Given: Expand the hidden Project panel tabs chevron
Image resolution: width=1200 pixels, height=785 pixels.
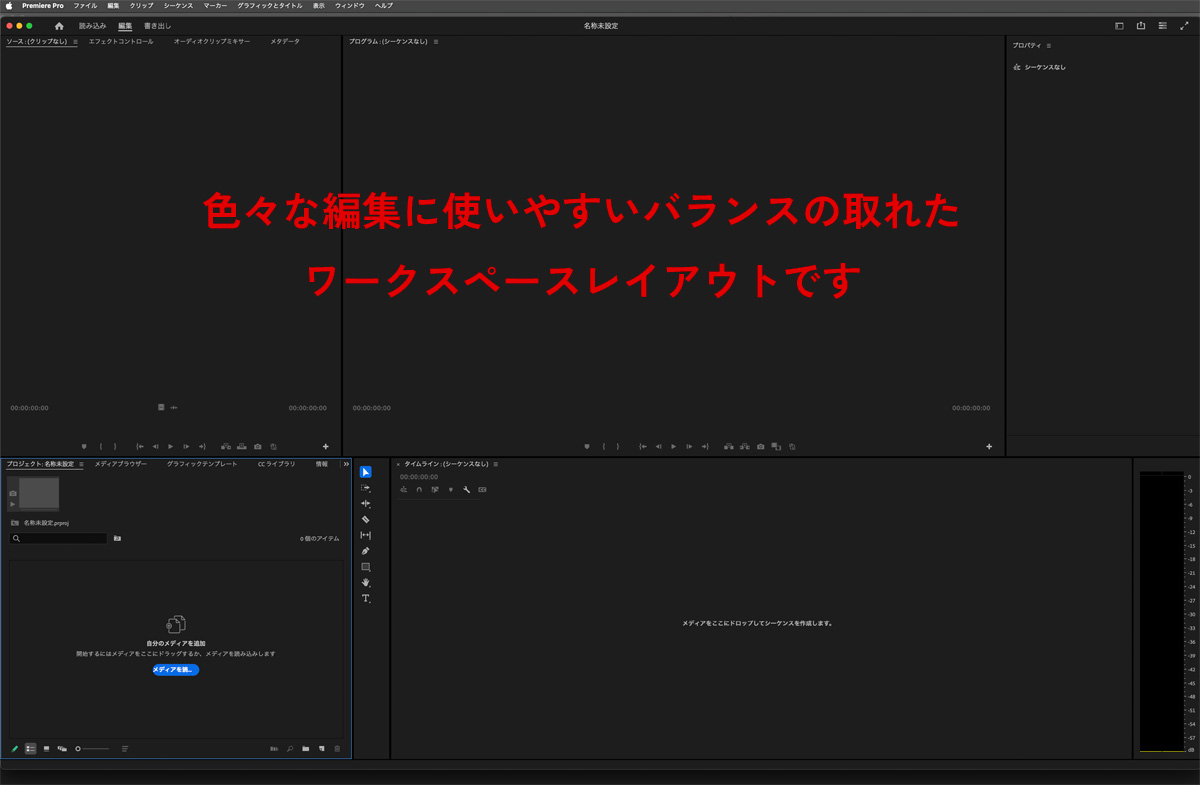Looking at the screenshot, I should (x=346, y=464).
